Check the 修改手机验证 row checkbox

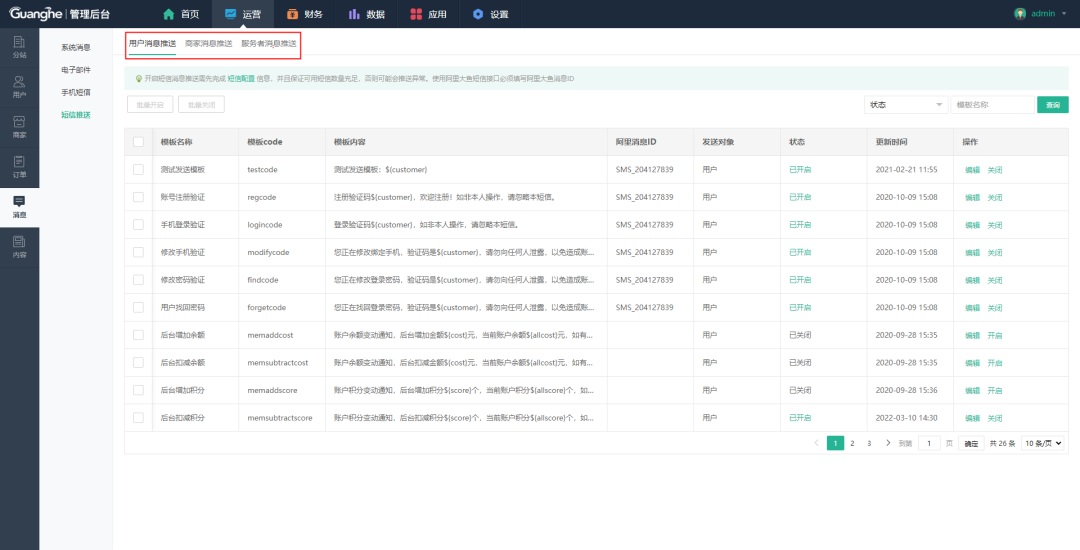(x=138, y=252)
